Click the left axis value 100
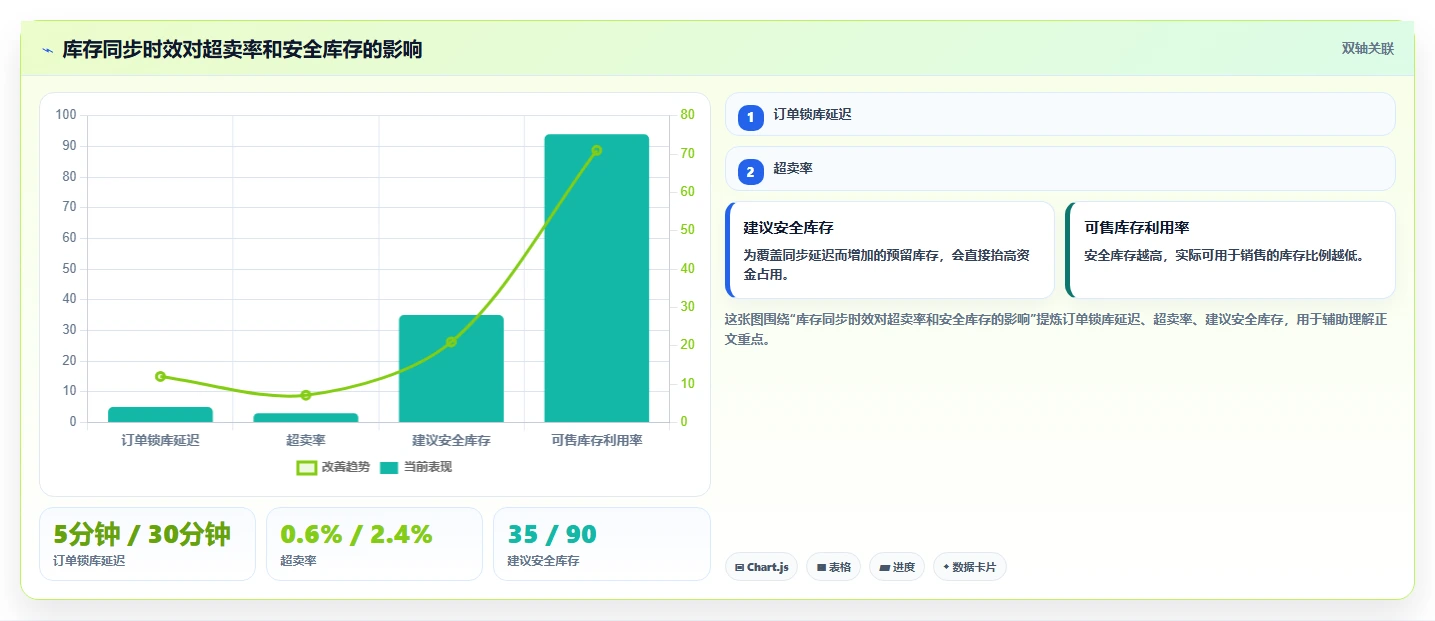This screenshot has width=1435, height=621. [x=66, y=115]
